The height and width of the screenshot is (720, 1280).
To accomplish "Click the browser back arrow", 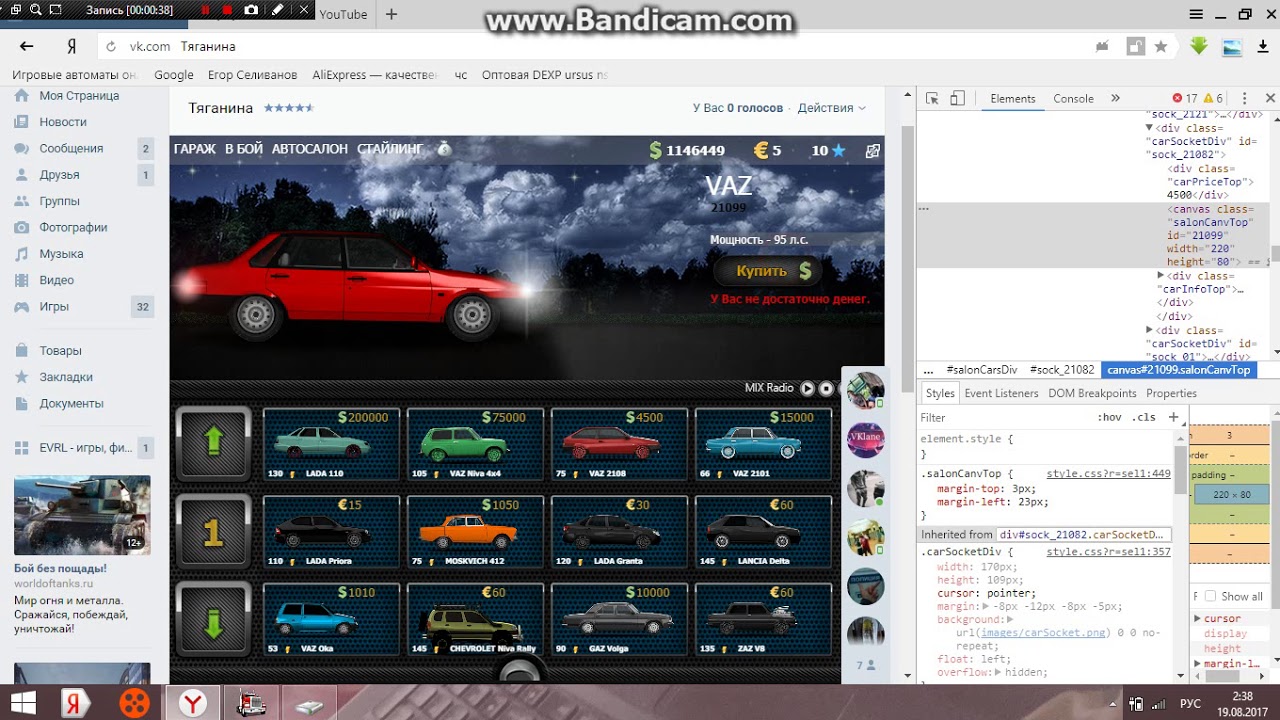I will [x=27, y=46].
